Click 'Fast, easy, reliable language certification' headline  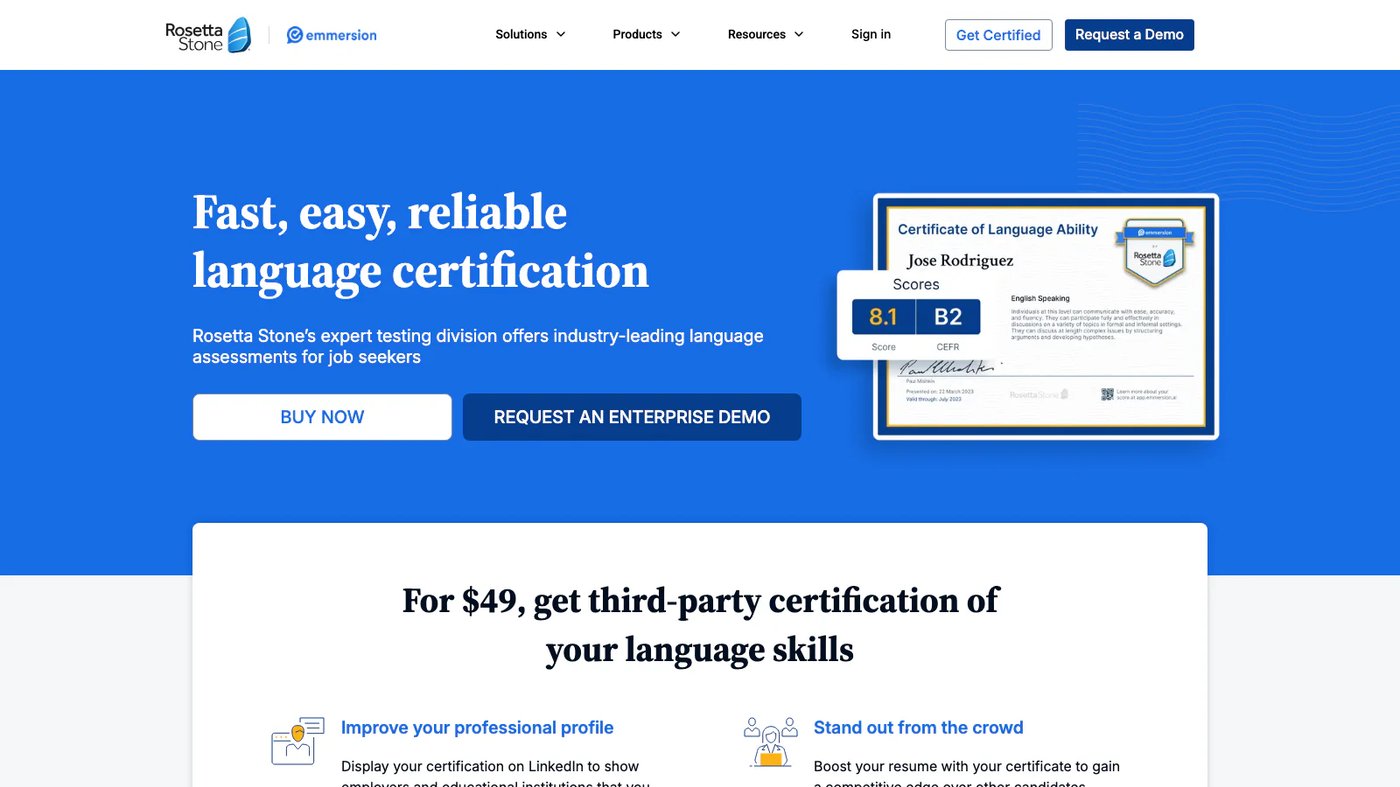[x=420, y=242]
